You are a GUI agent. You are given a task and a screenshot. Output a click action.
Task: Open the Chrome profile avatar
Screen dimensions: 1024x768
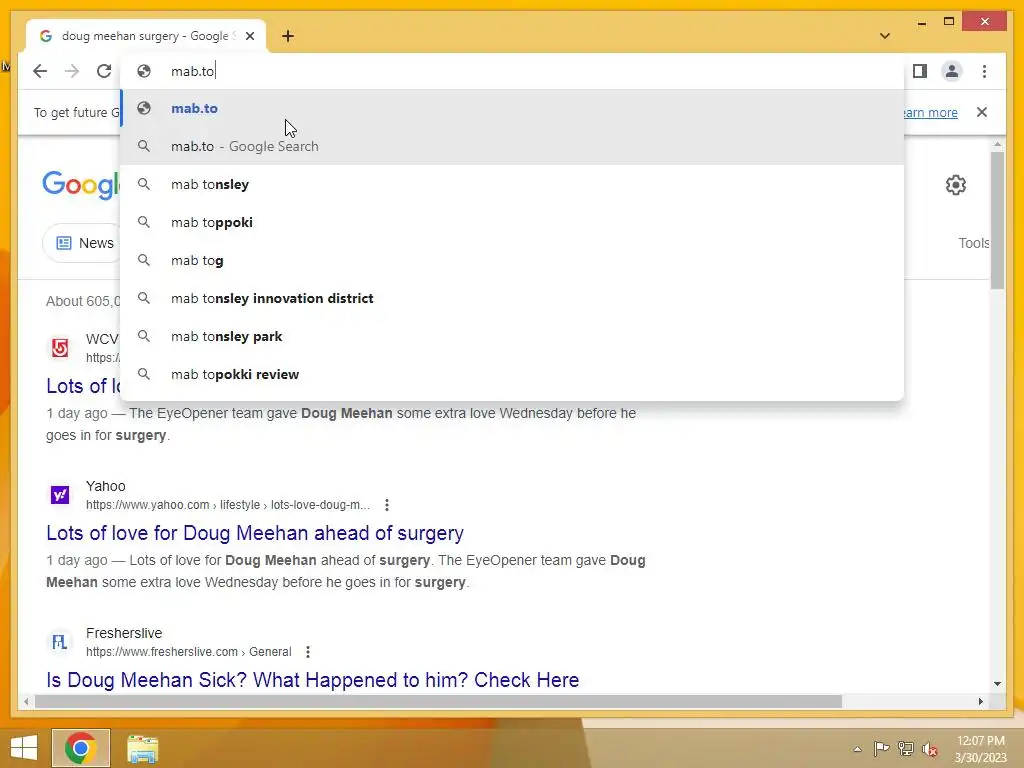pos(952,71)
